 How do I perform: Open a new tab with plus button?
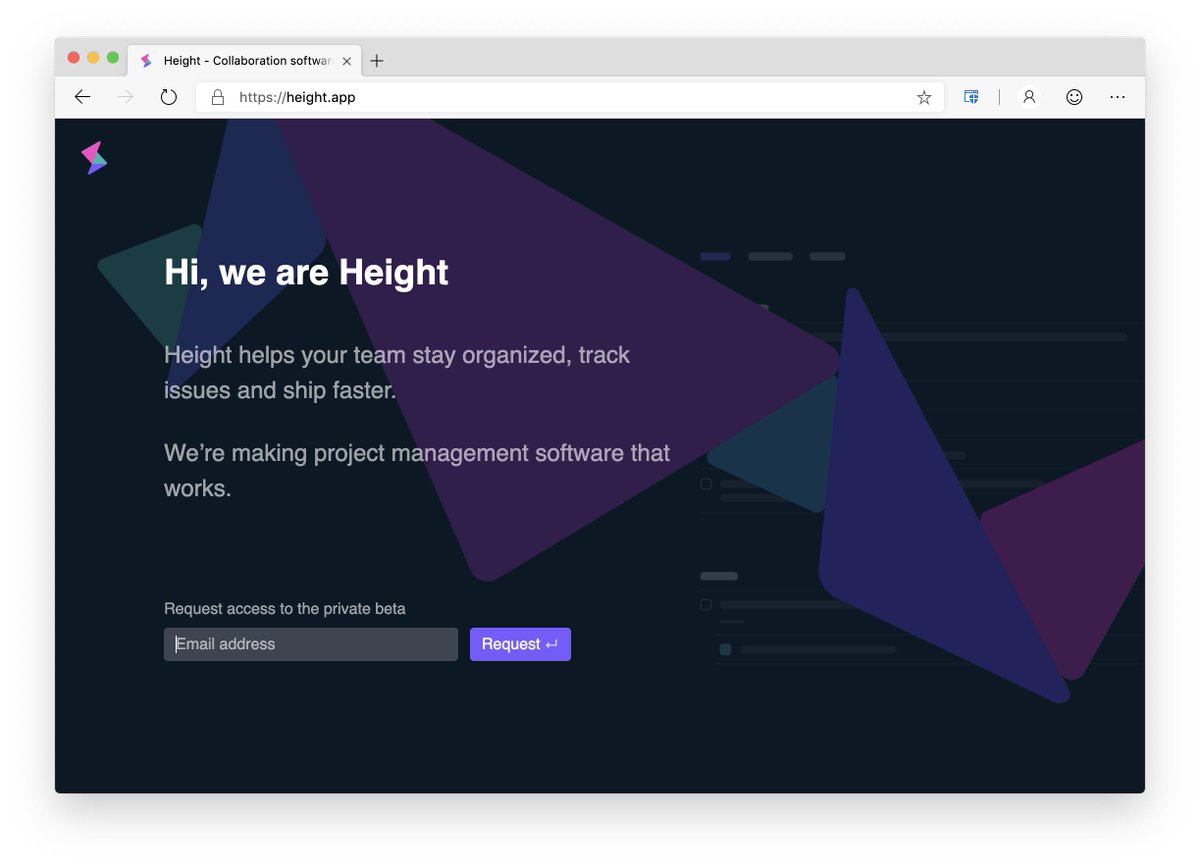click(376, 61)
